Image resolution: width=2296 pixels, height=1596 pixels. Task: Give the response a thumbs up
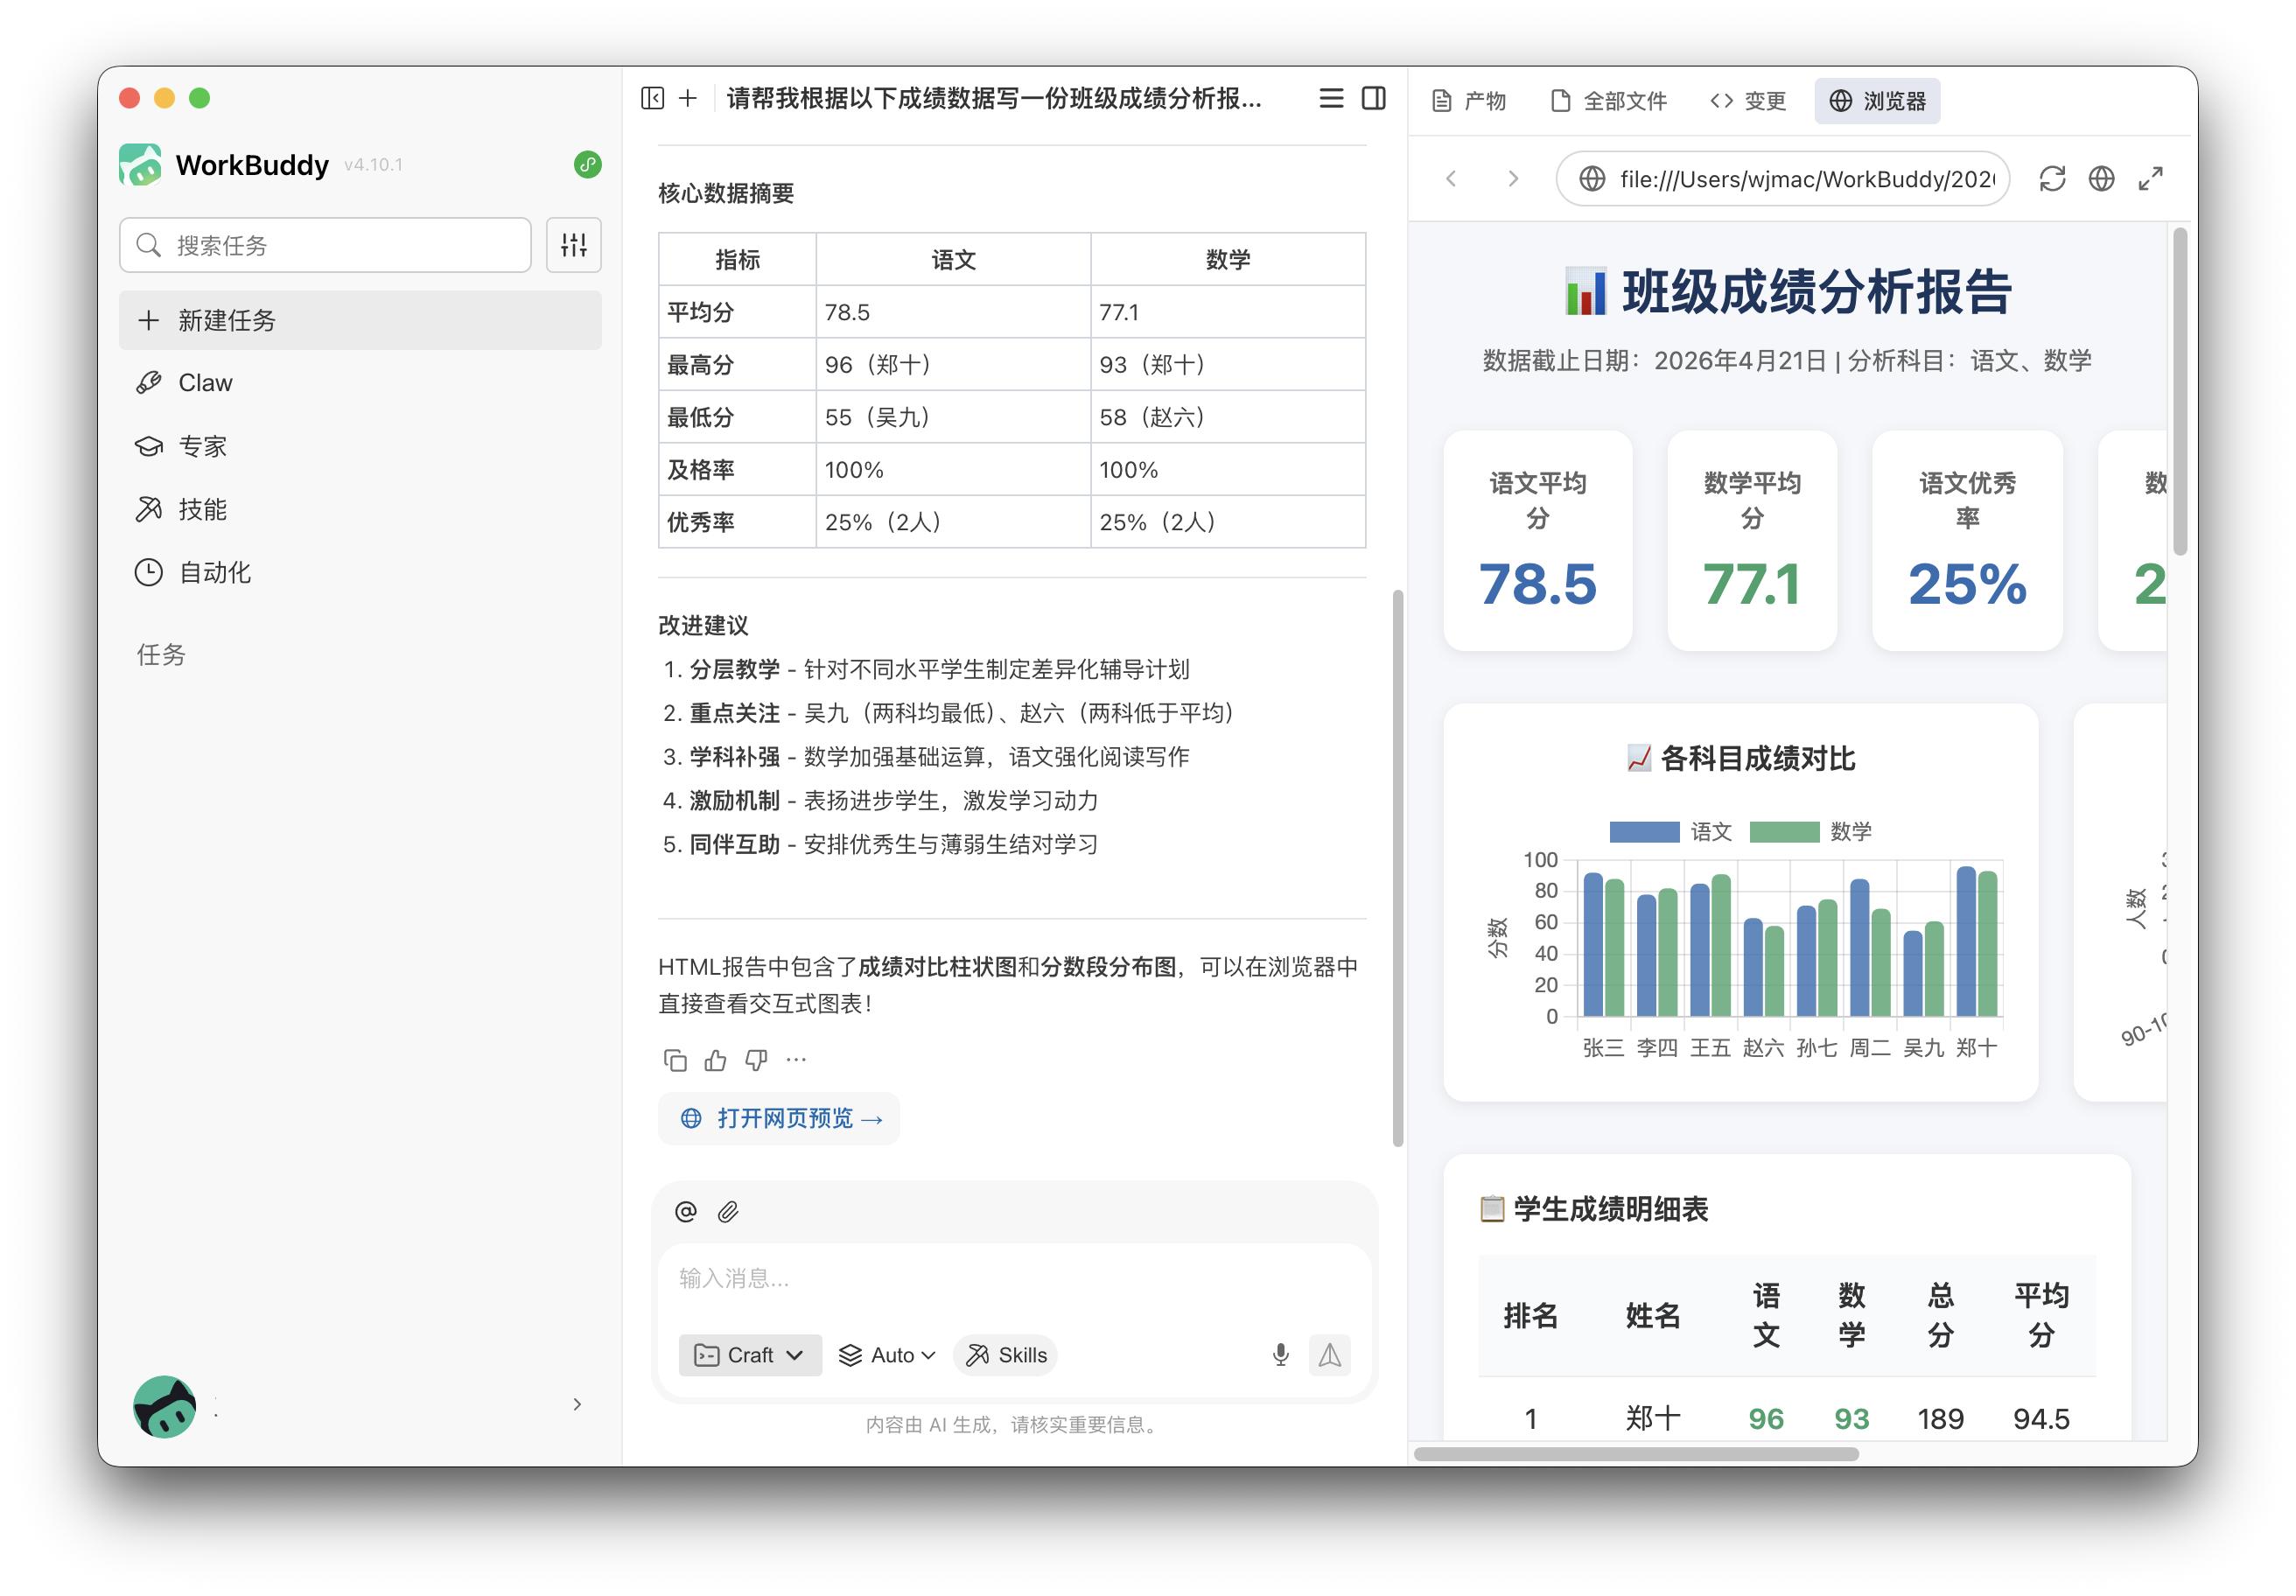pyautogui.click(x=716, y=1060)
